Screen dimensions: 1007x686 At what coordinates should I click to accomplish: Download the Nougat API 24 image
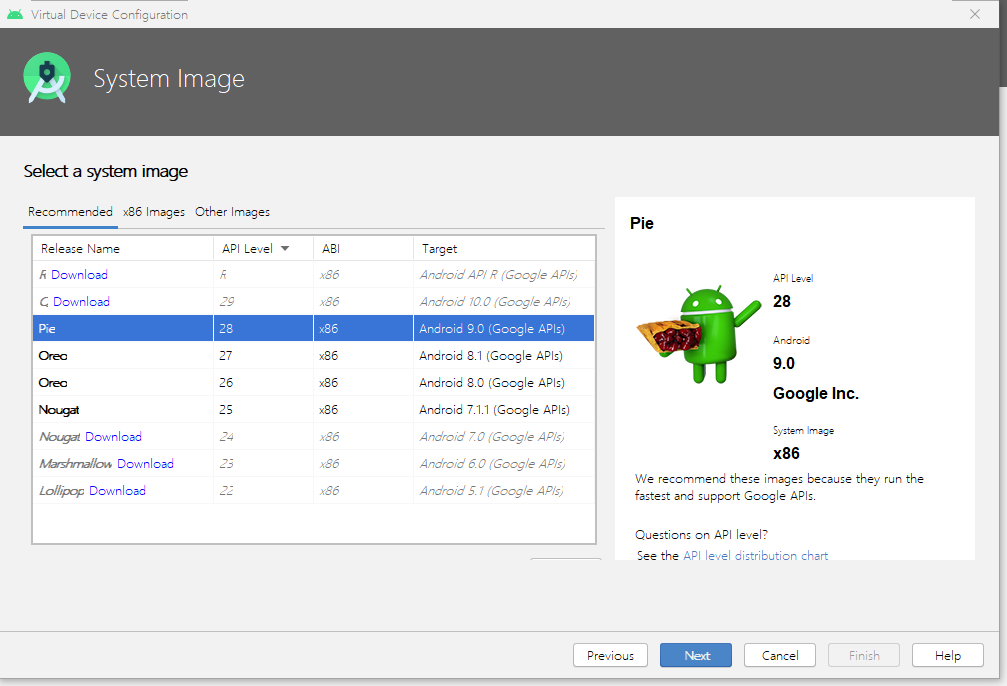point(113,436)
